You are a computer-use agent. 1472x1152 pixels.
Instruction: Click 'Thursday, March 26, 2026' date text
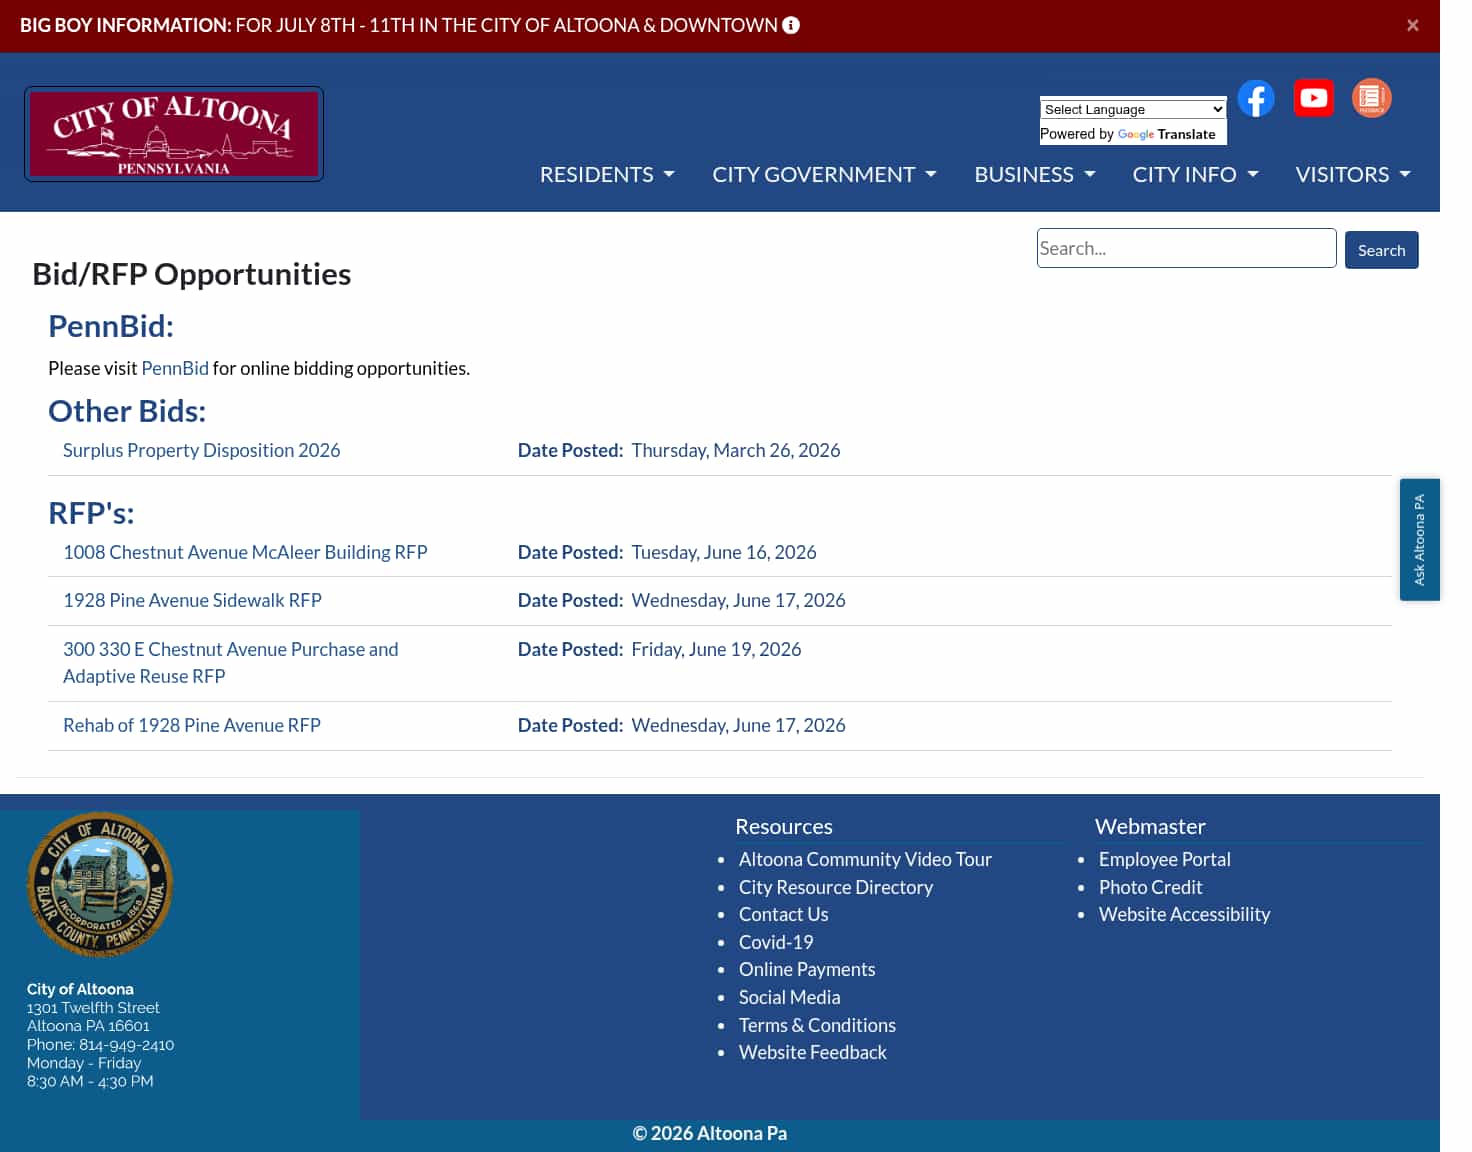click(x=736, y=450)
